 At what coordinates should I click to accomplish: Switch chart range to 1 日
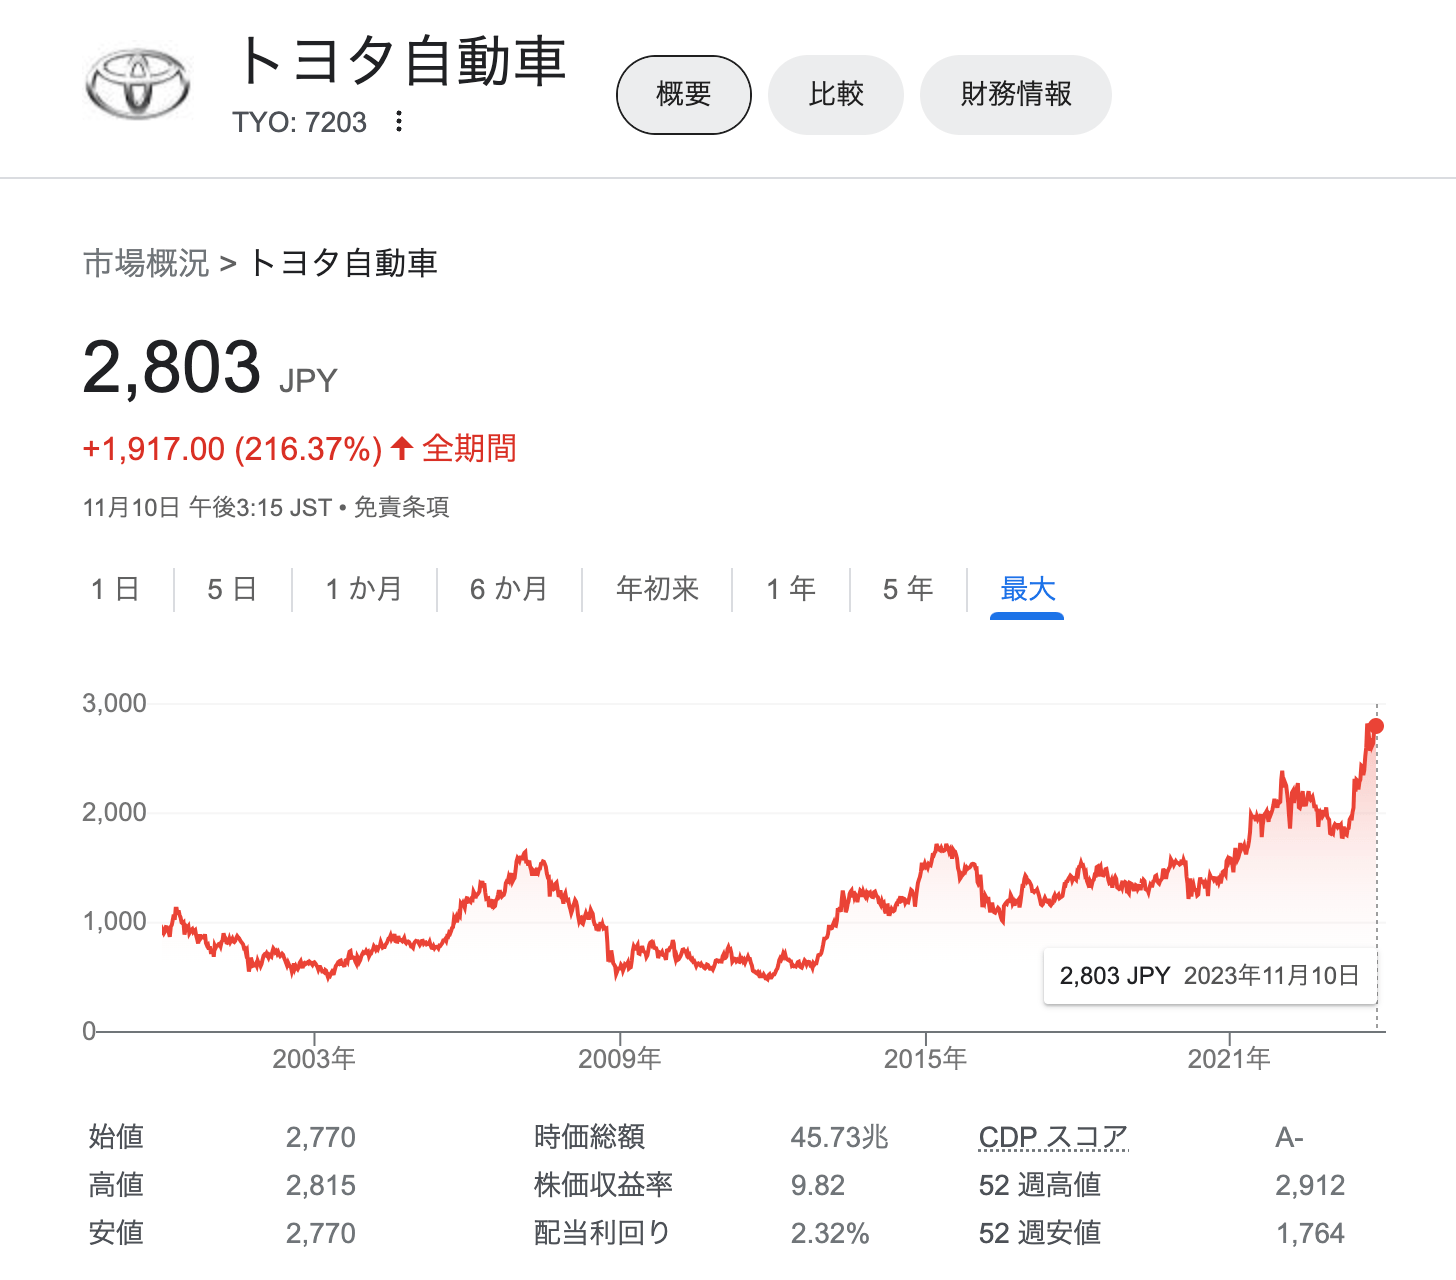click(115, 589)
